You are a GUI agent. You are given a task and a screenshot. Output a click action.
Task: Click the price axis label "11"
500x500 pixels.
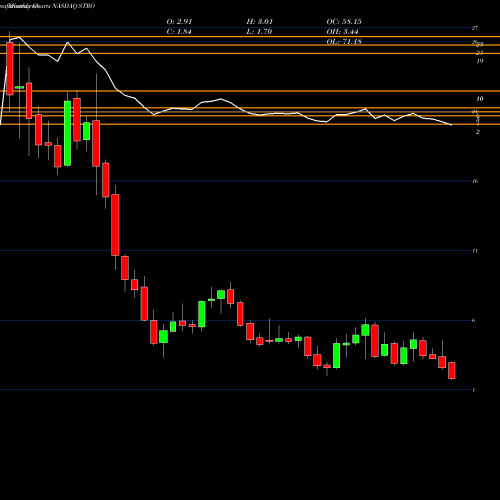point(475,251)
